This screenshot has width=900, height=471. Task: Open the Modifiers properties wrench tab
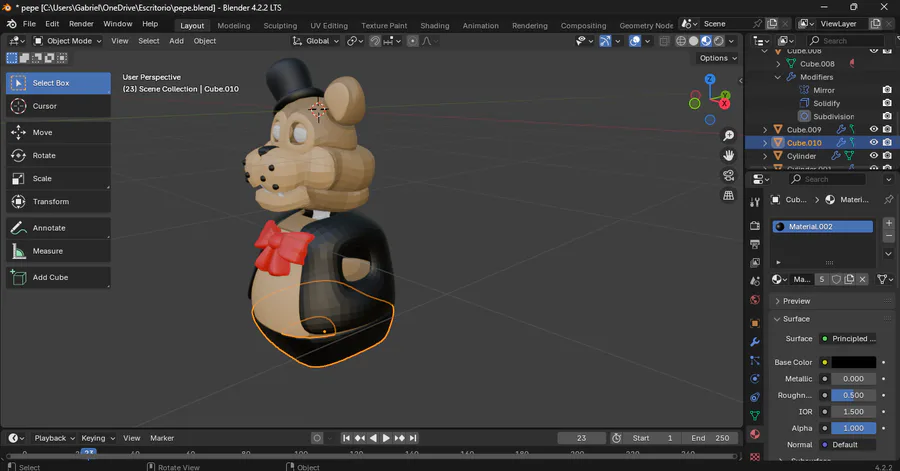(755, 342)
